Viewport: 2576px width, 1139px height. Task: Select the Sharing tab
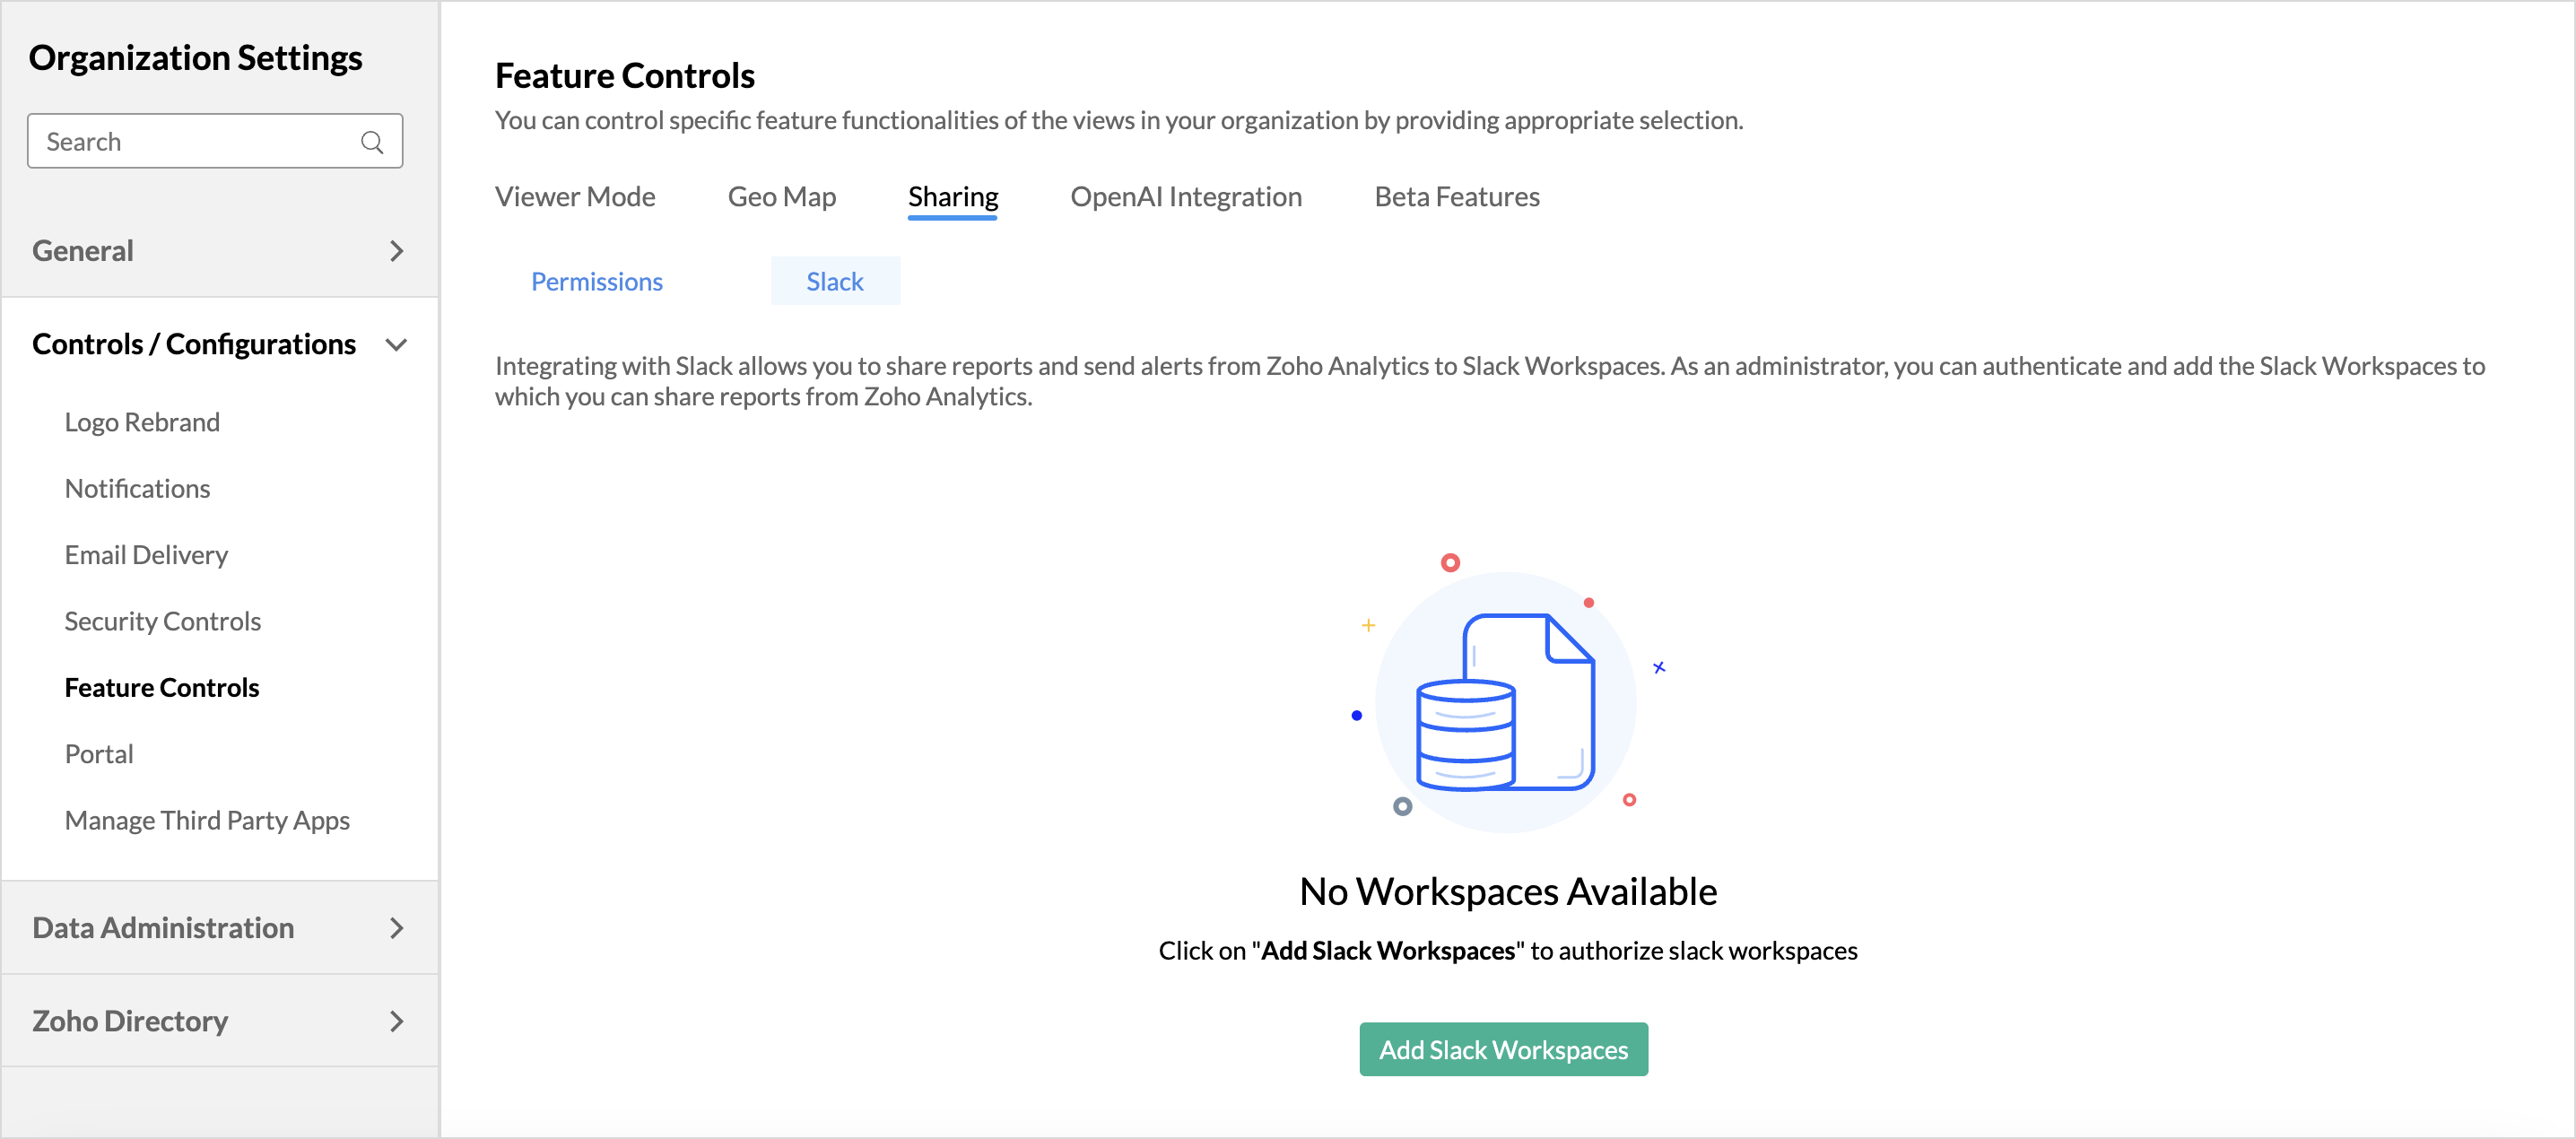point(952,197)
